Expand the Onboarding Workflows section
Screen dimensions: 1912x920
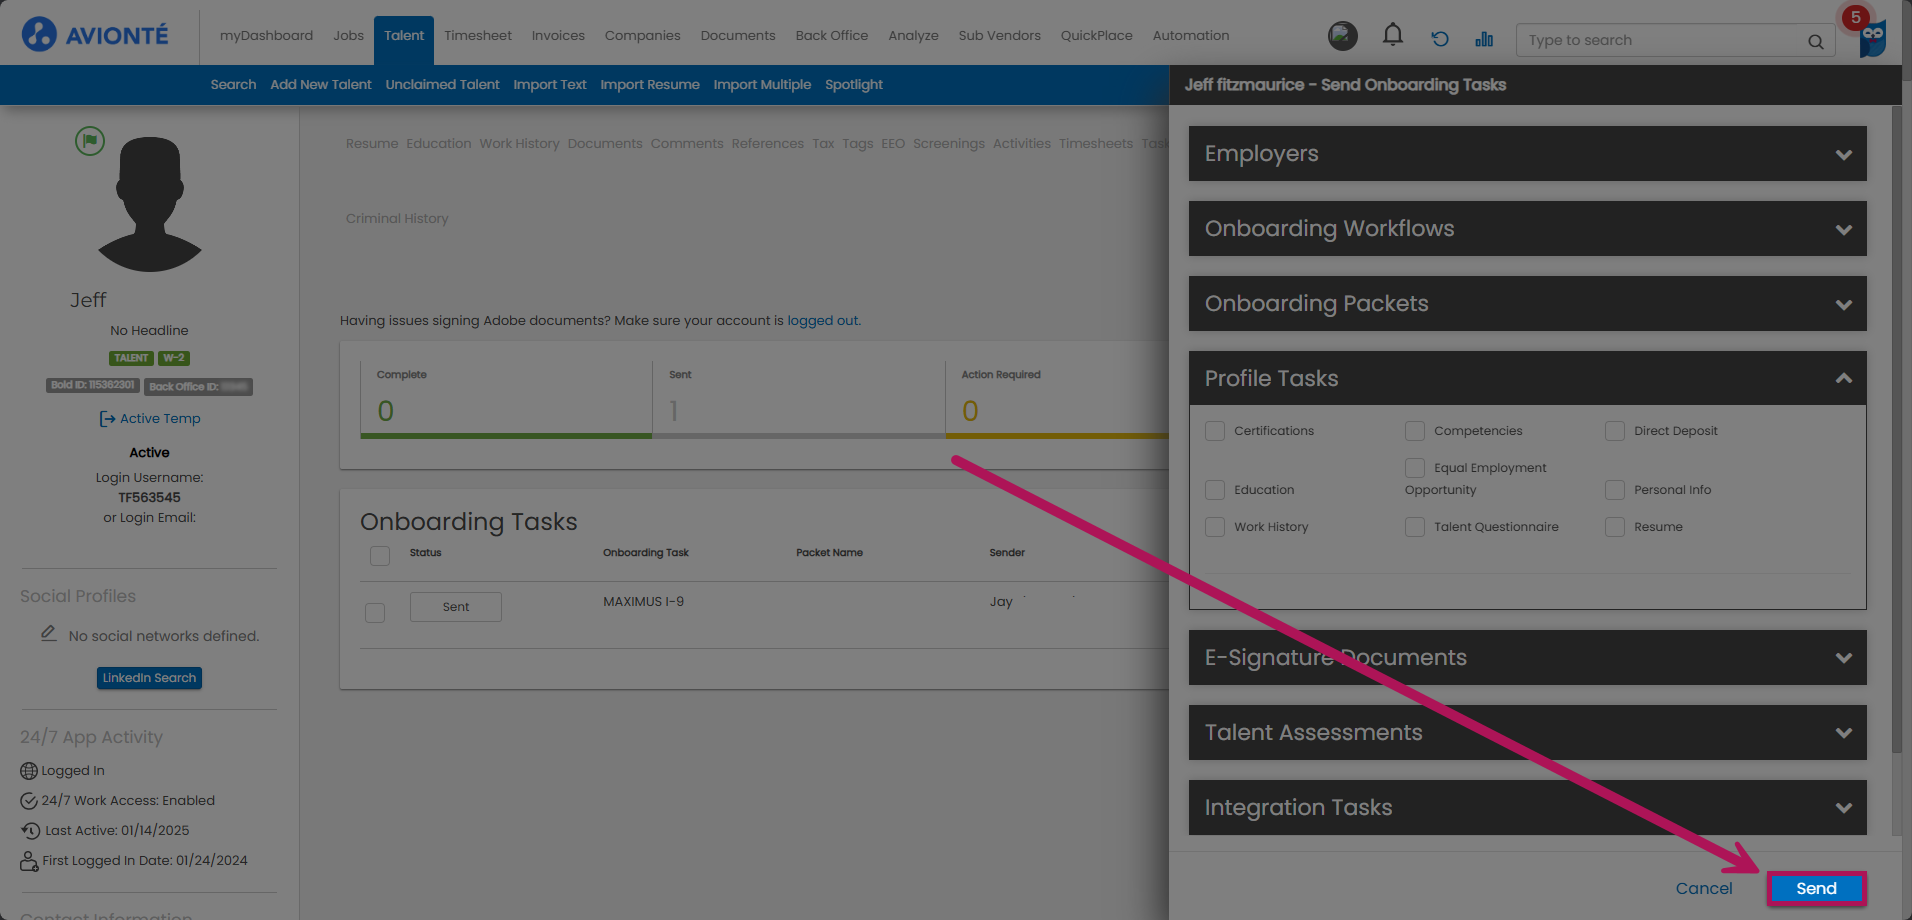coord(1527,229)
